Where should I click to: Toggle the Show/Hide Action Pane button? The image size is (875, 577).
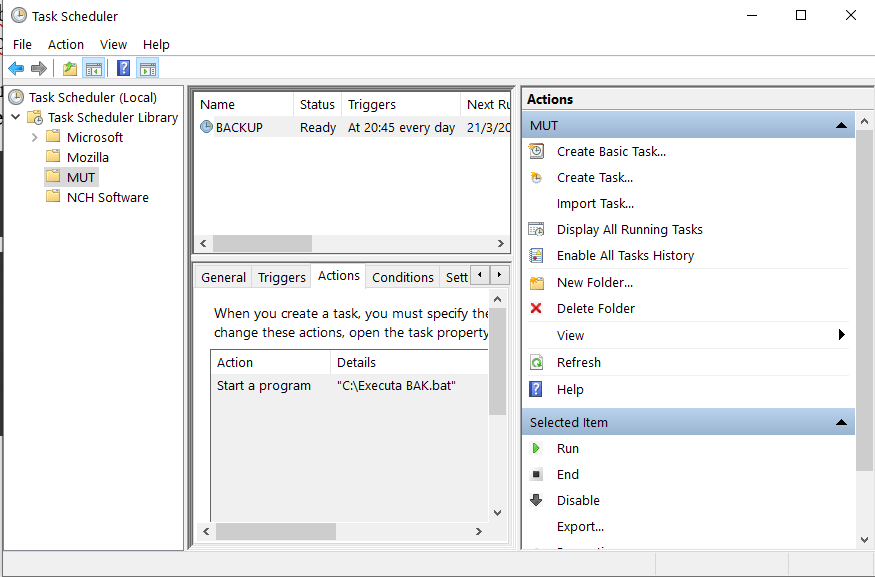pyautogui.click(x=148, y=68)
